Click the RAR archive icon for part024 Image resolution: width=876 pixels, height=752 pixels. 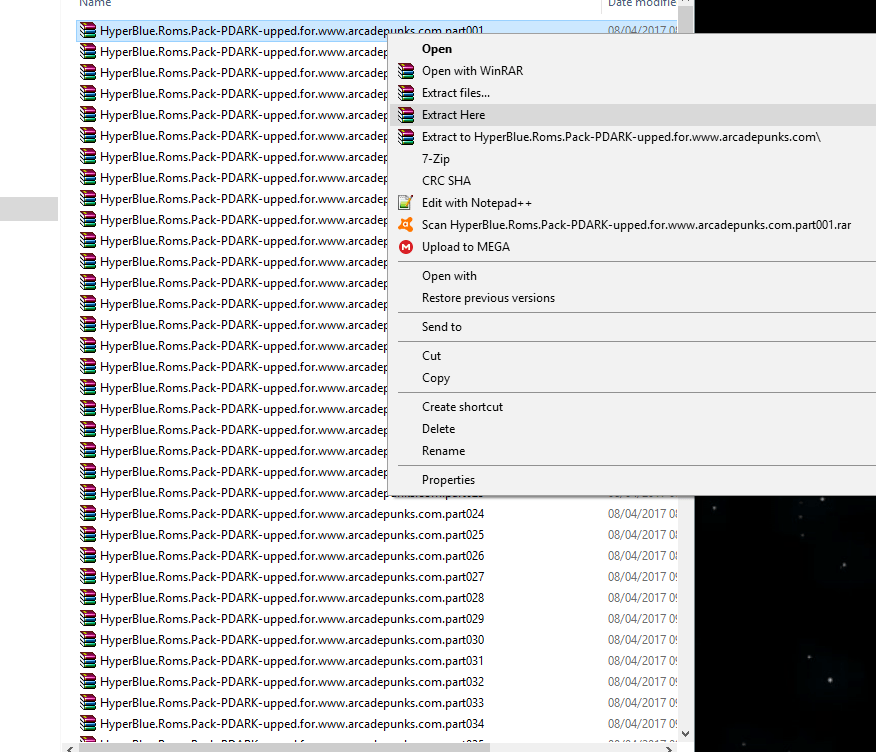tap(88, 513)
